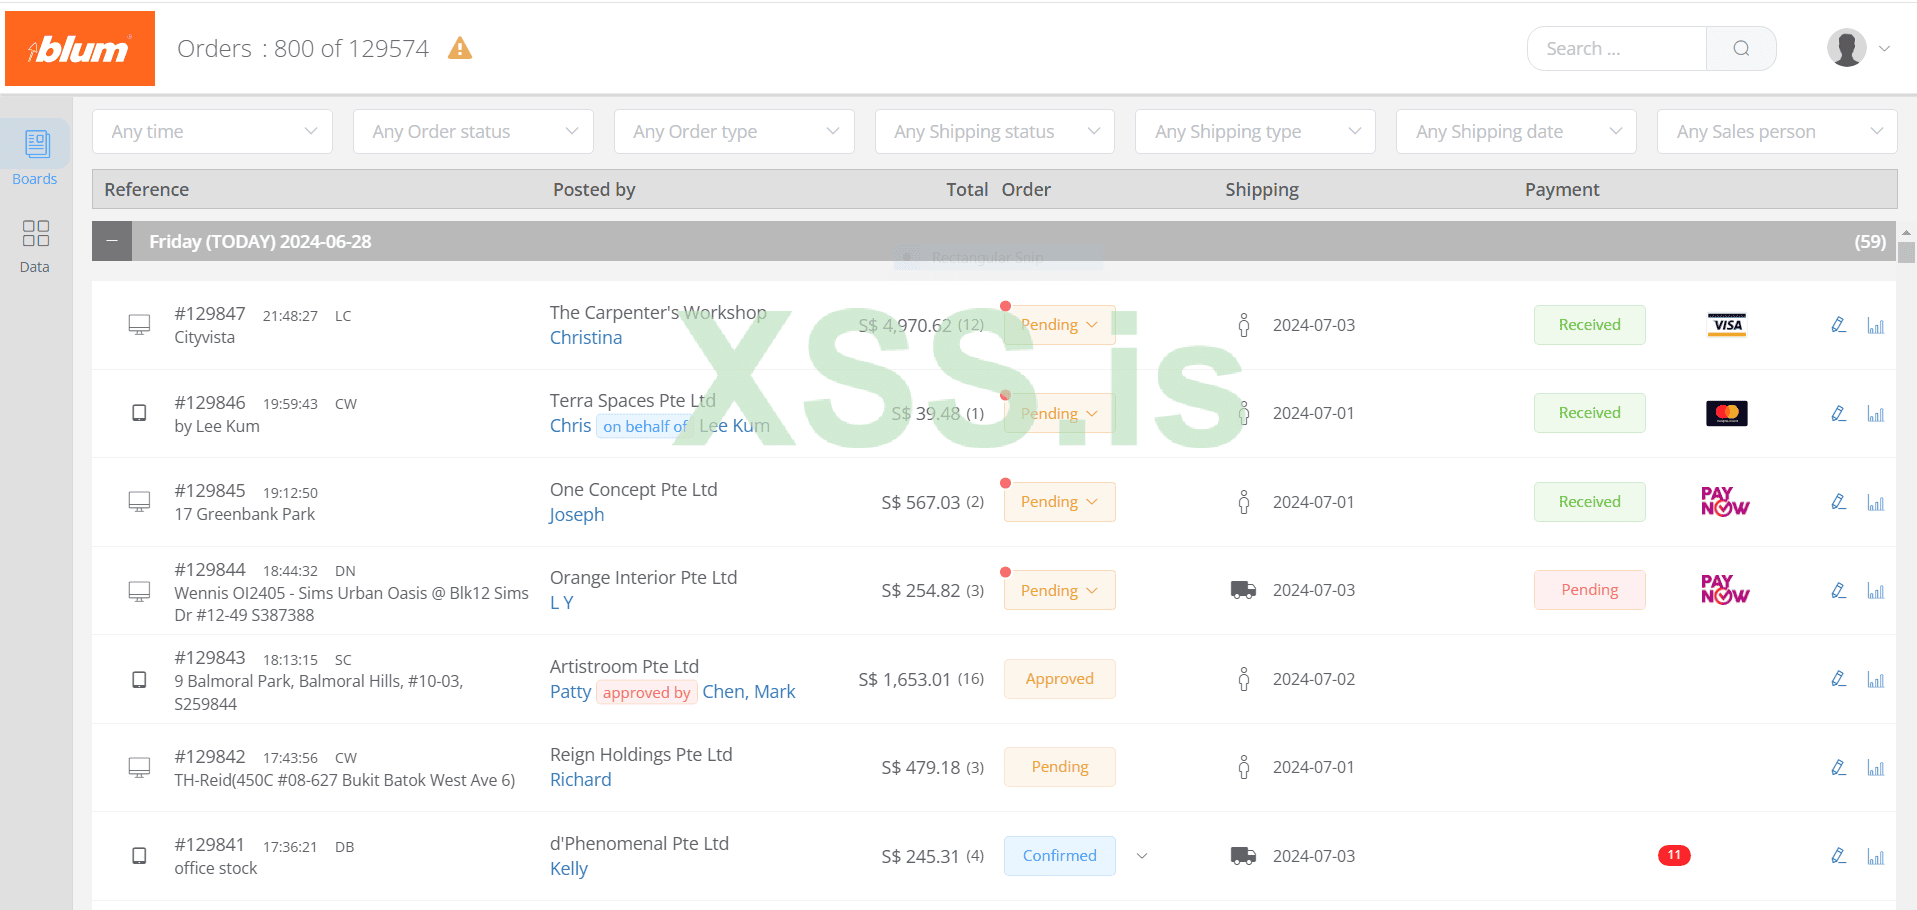Open the Pending status dropdown for order #129847
This screenshot has height=910, width=1917.
(1059, 325)
